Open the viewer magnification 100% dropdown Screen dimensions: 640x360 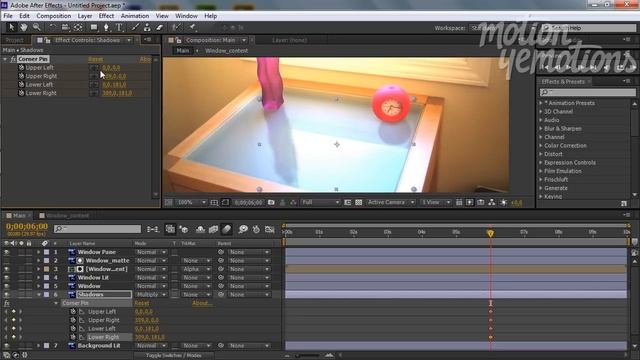point(191,202)
